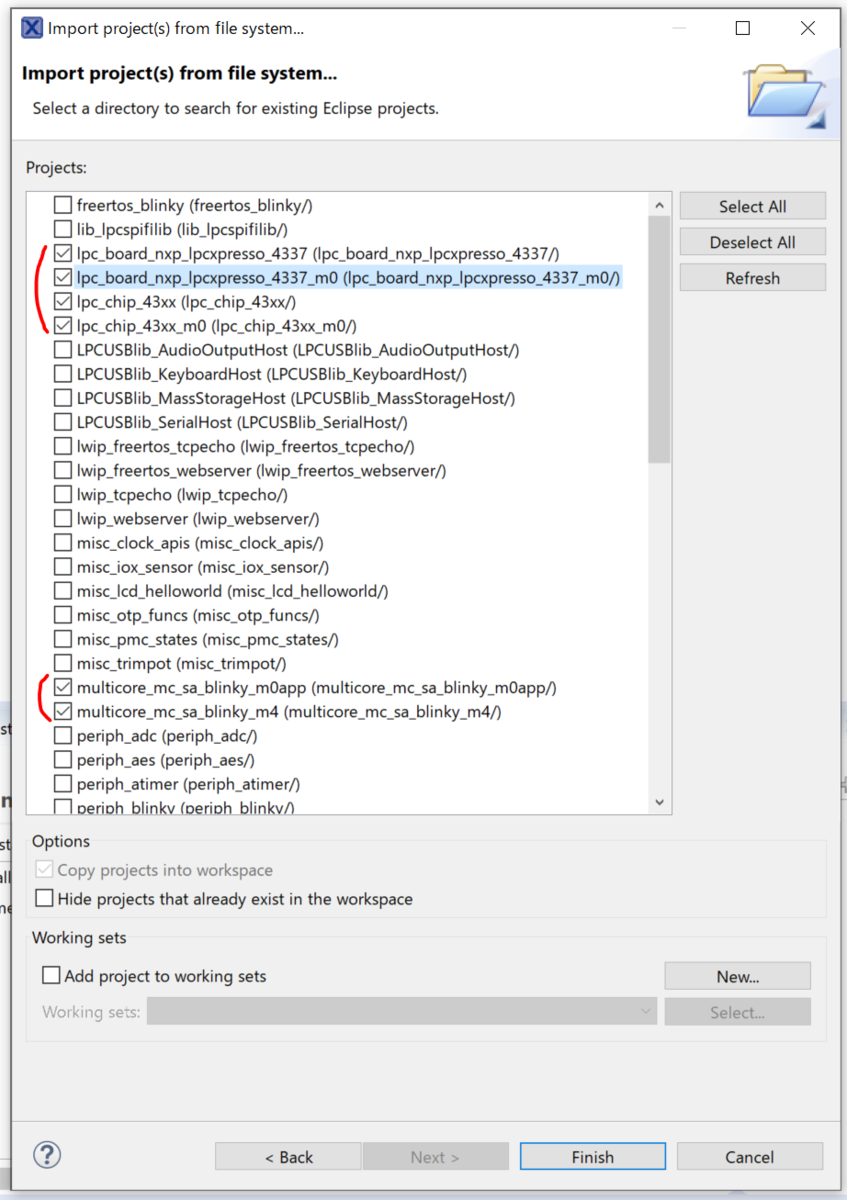The width and height of the screenshot is (847, 1200).
Task: Select misc_trimpot row text
Action: pyautogui.click(x=181, y=663)
